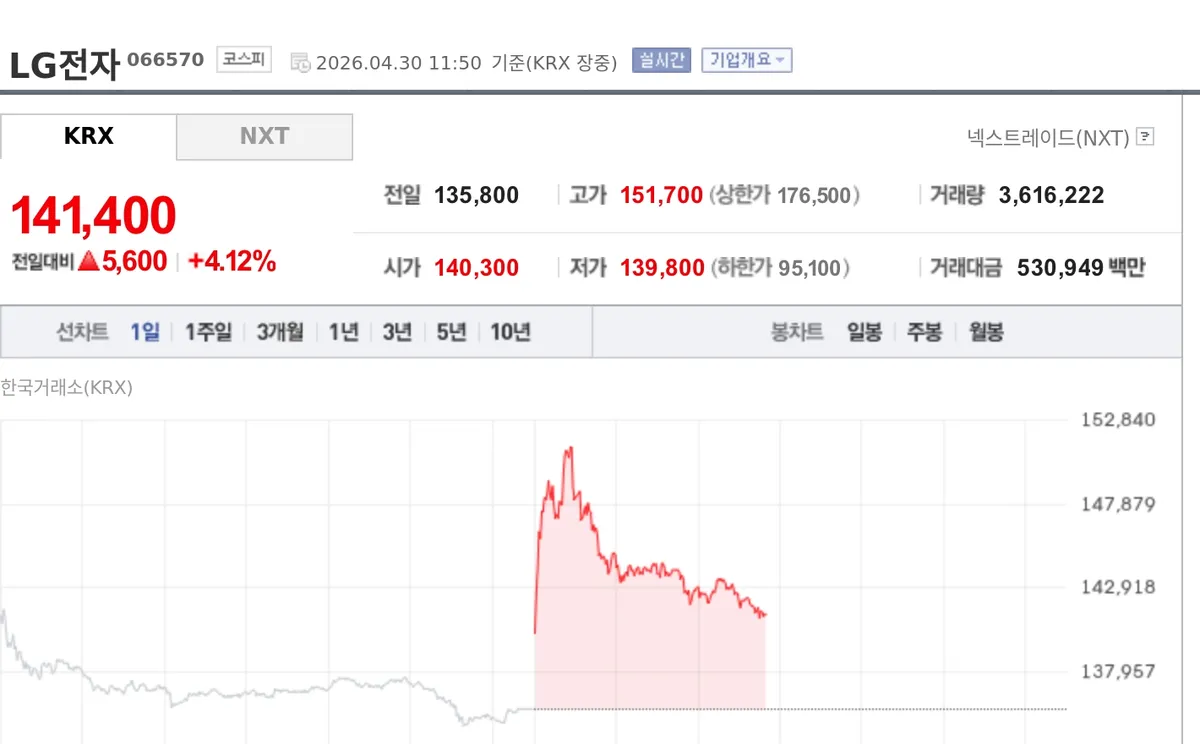Select the 봉차트 candlestick chart view

point(797,331)
